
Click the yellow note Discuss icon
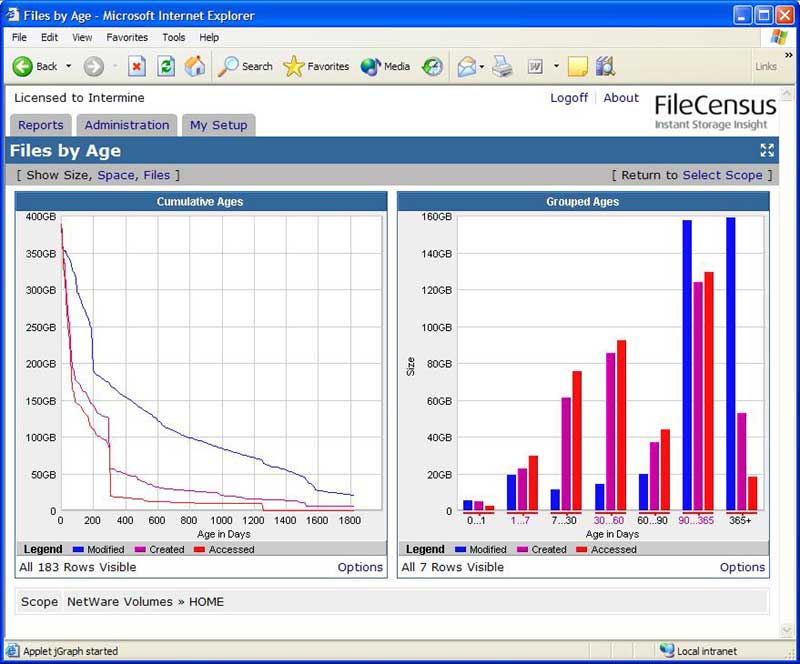point(578,66)
